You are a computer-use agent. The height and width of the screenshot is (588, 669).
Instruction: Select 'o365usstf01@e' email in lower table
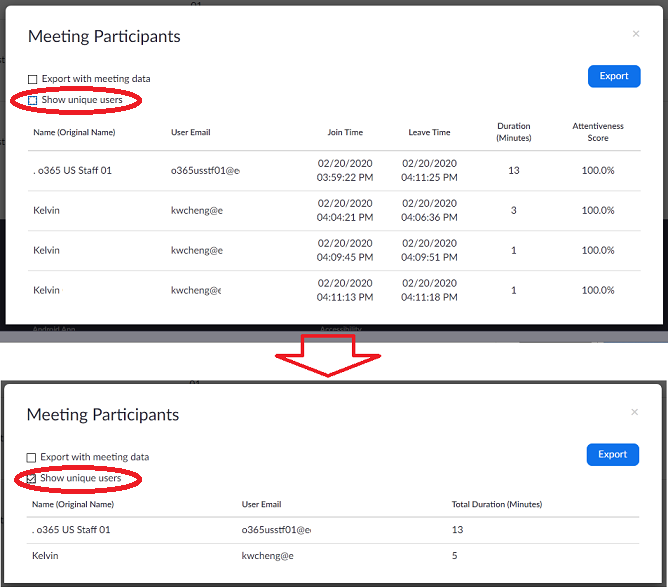[x=276, y=530]
